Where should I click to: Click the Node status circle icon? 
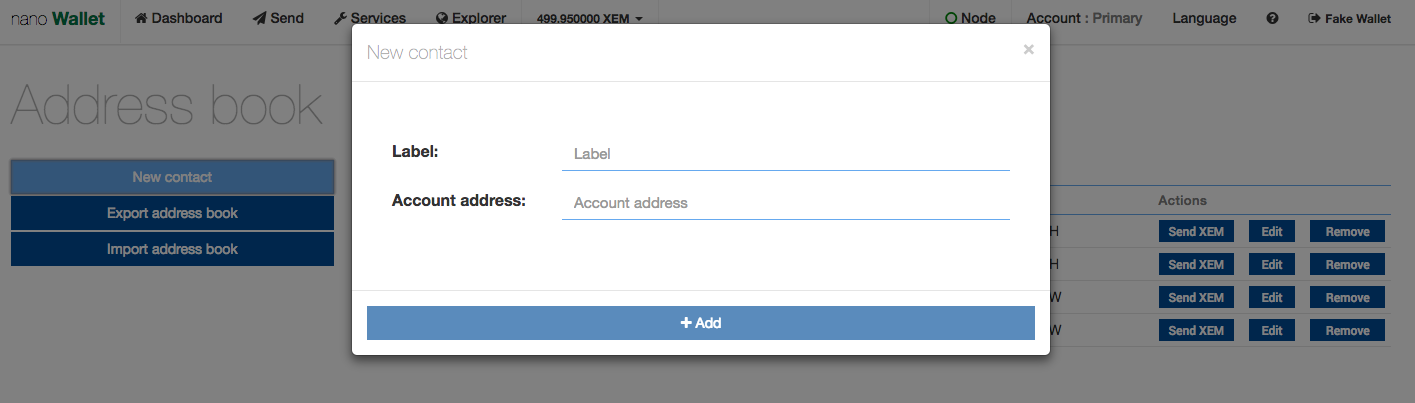951,18
